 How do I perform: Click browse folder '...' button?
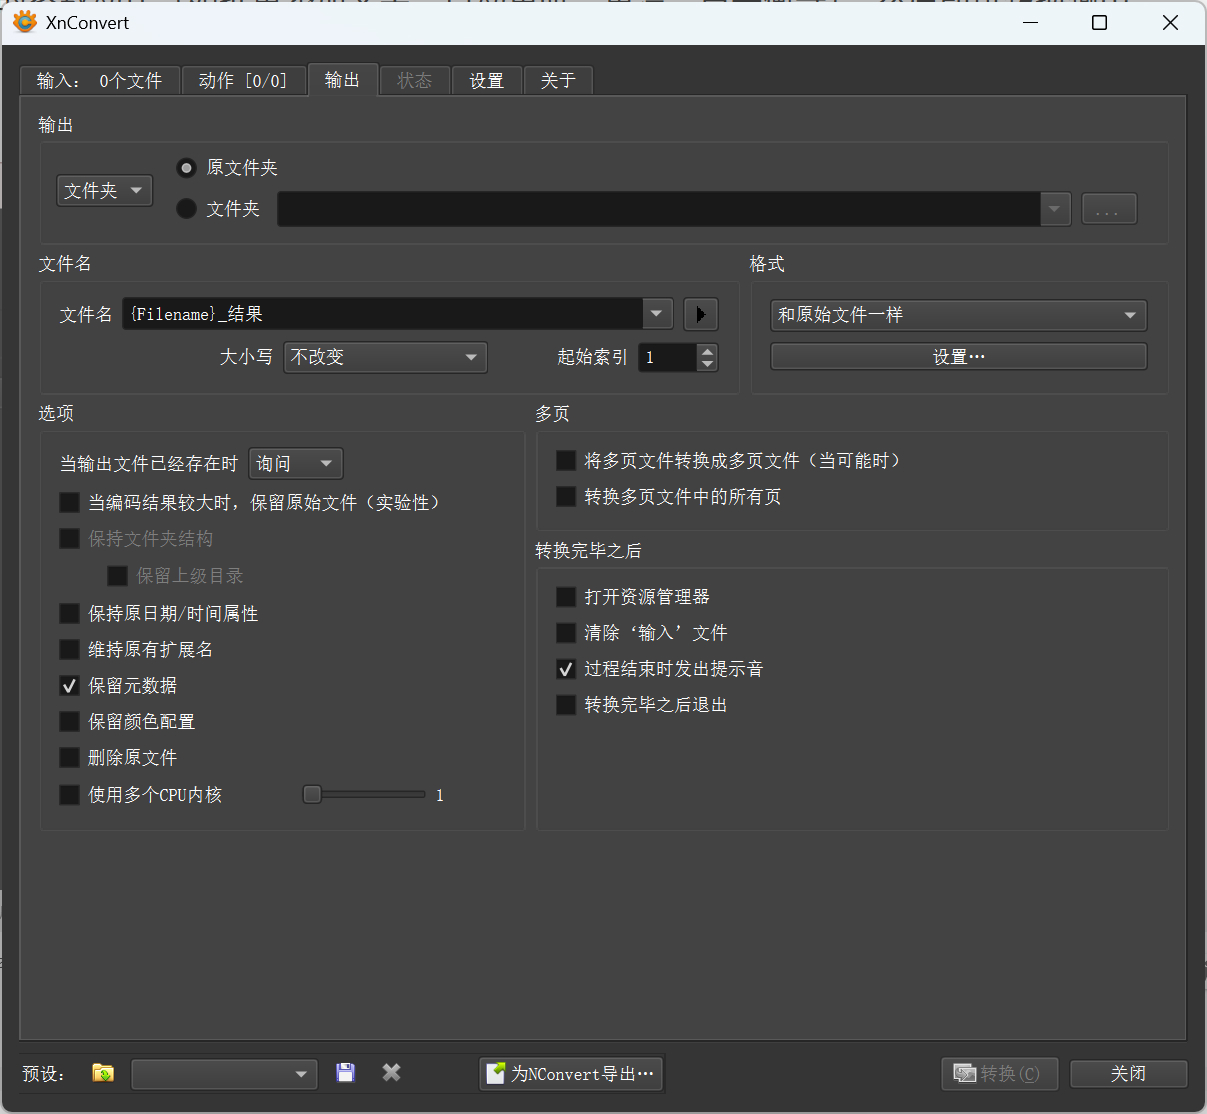pos(1109,209)
